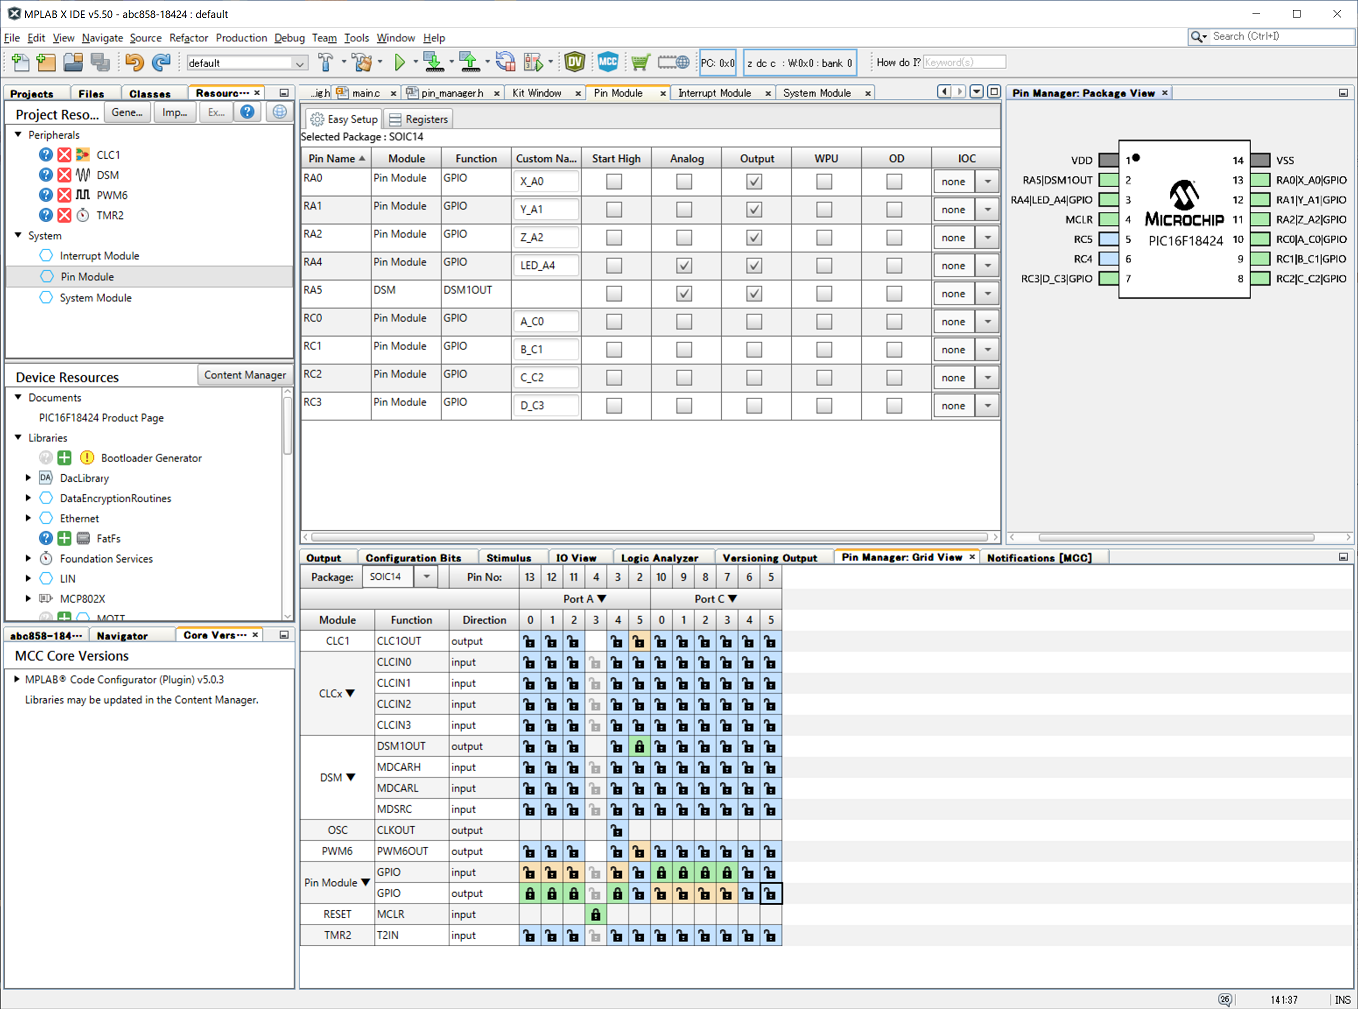This screenshot has height=1009, width=1358.
Task: Click the Registers button
Action: (x=419, y=119)
